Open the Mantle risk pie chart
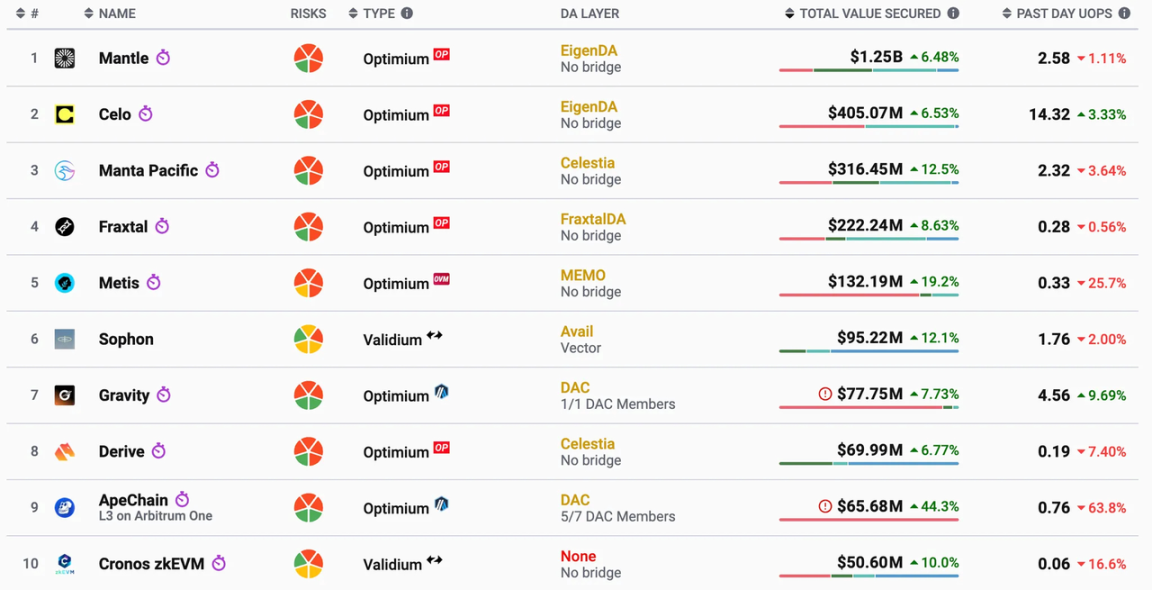This screenshot has height=590, width=1152. 308,58
